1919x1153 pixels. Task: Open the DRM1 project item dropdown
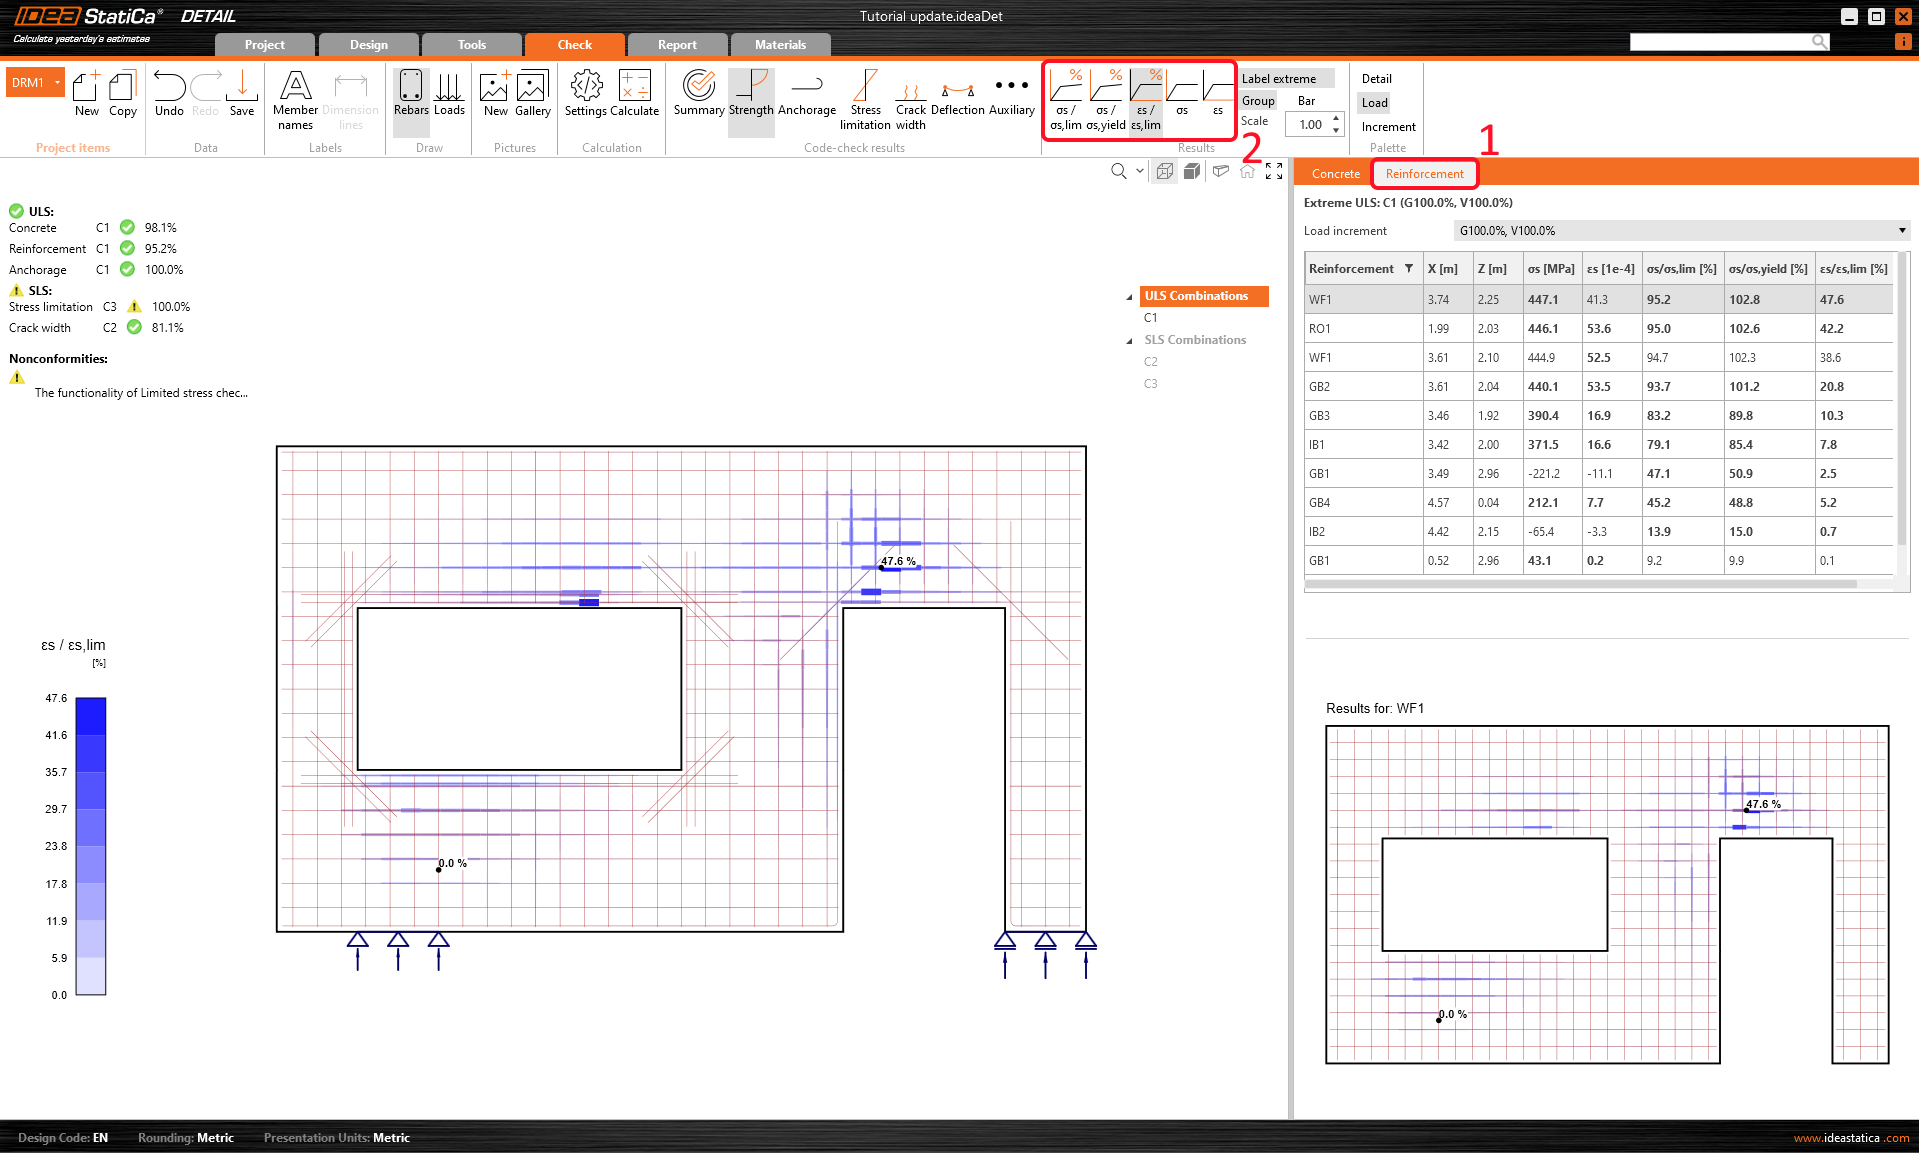[x=57, y=83]
